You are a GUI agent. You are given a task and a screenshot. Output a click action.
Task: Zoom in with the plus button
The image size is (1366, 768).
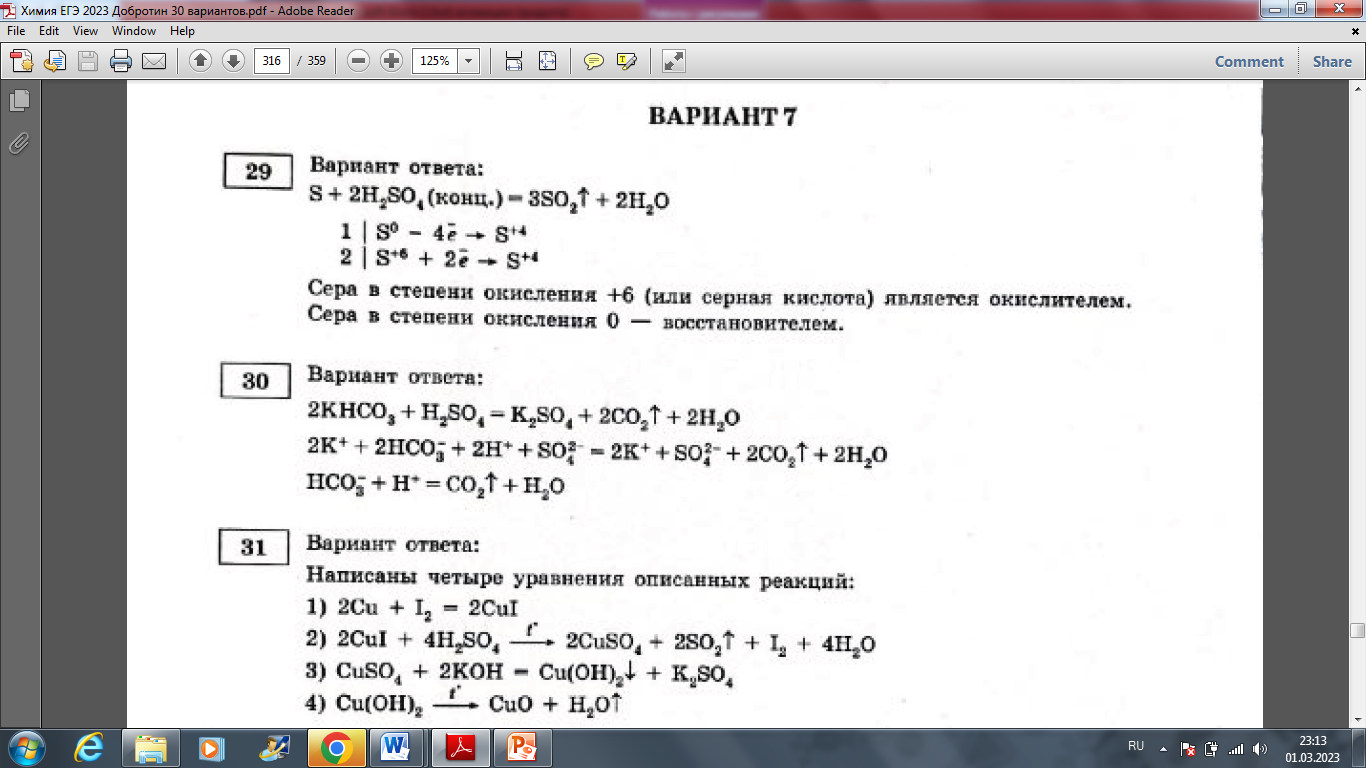pyautogui.click(x=392, y=61)
